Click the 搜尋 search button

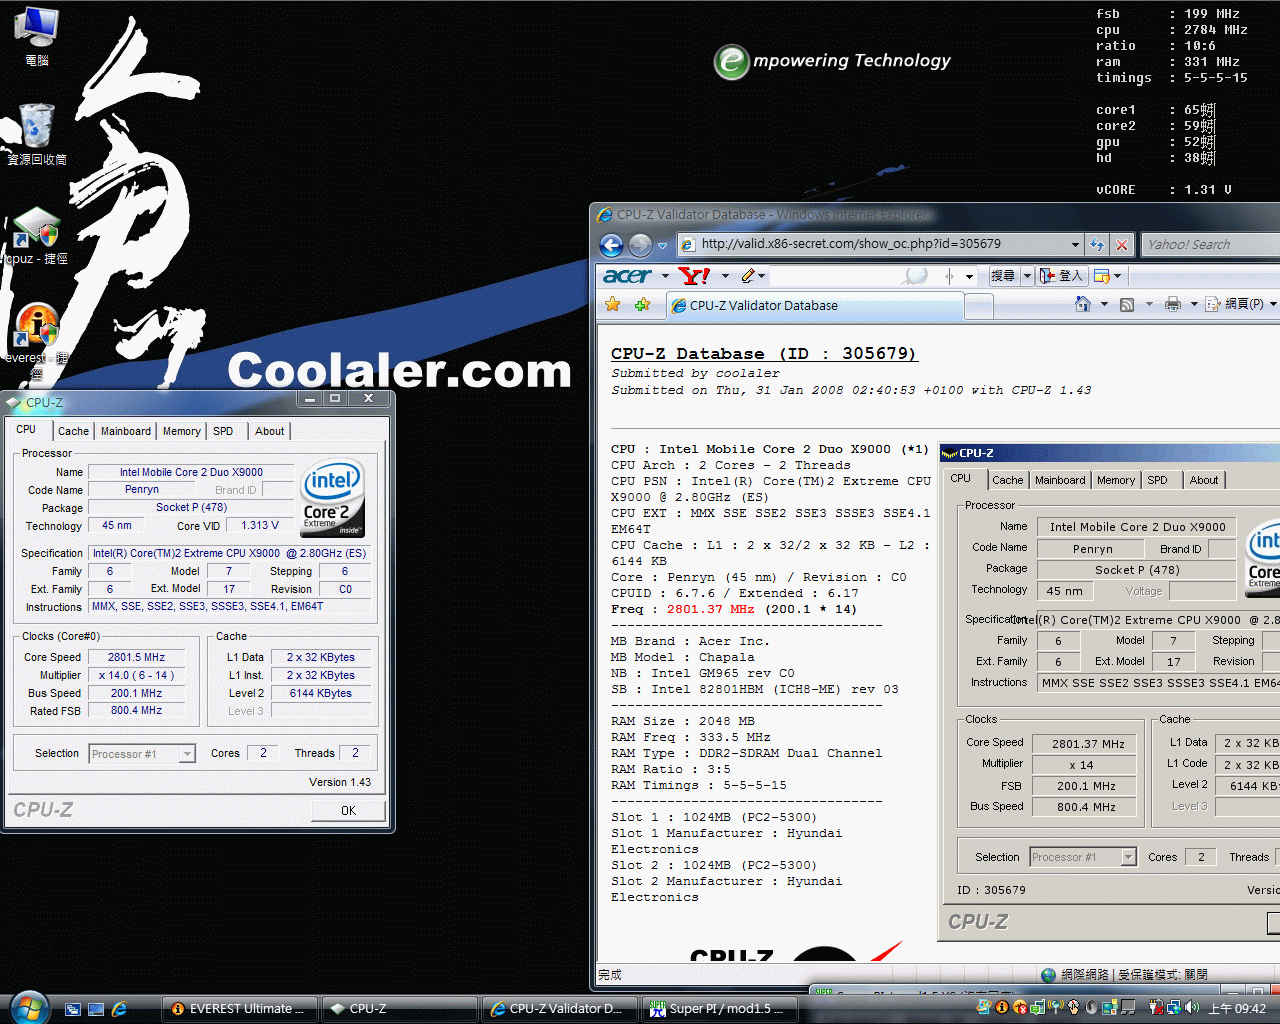point(1003,276)
